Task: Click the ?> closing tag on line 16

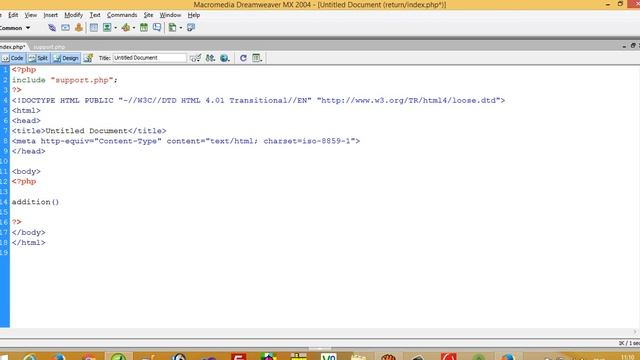Action: tap(17, 222)
